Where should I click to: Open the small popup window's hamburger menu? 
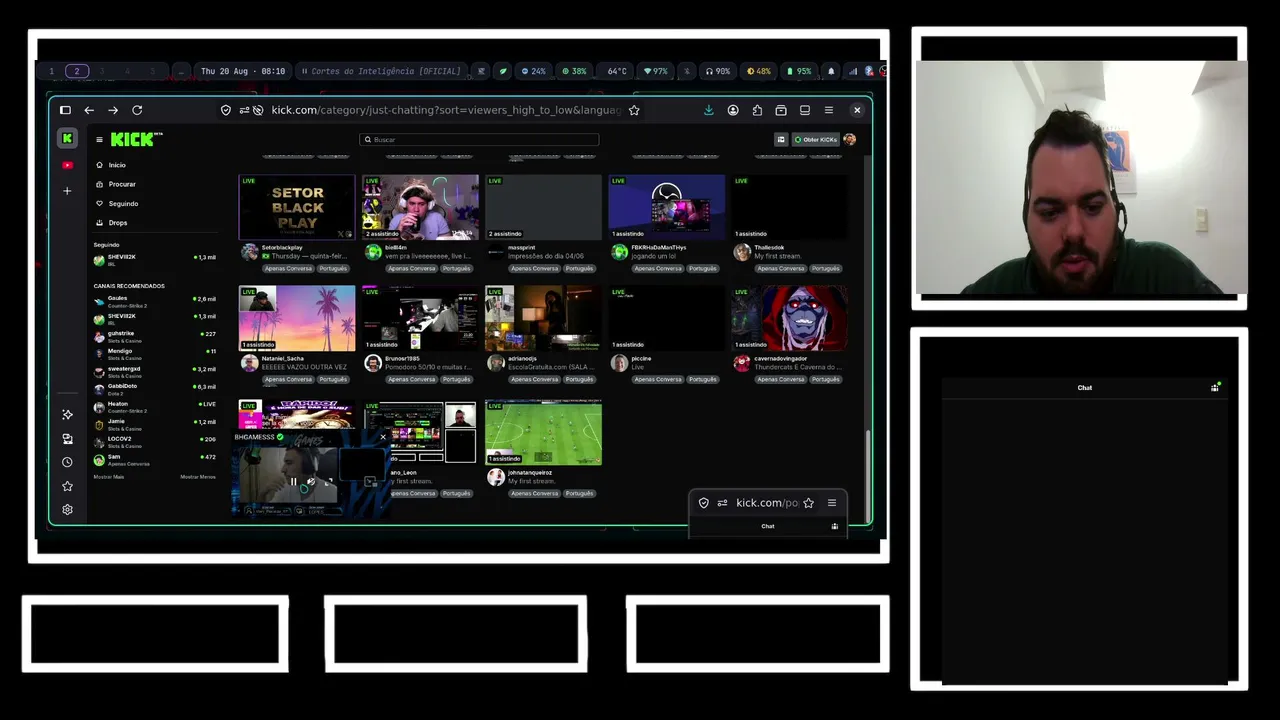[x=832, y=503]
